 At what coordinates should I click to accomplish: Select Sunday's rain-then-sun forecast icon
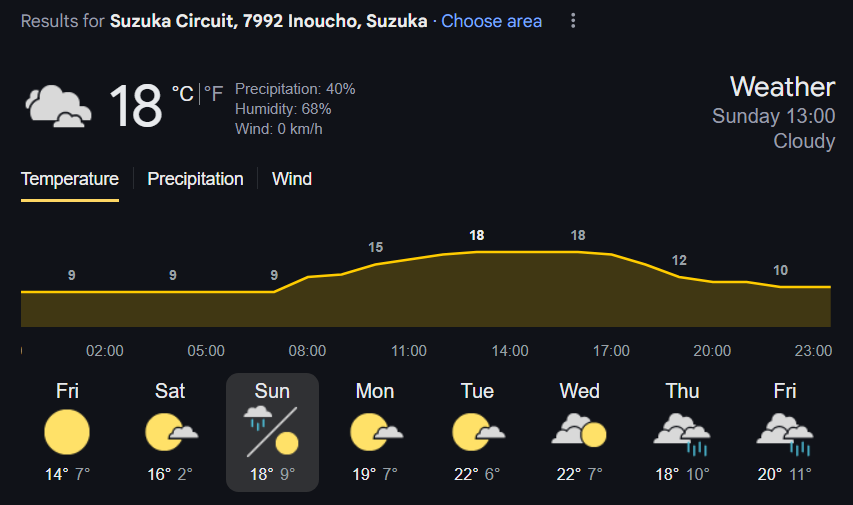pos(271,430)
